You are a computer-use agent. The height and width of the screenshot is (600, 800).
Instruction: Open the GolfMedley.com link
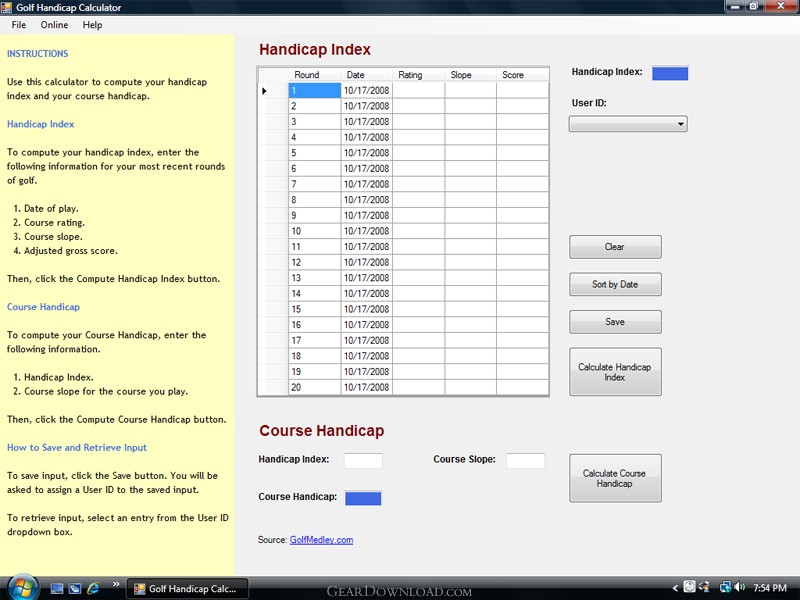coord(321,540)
